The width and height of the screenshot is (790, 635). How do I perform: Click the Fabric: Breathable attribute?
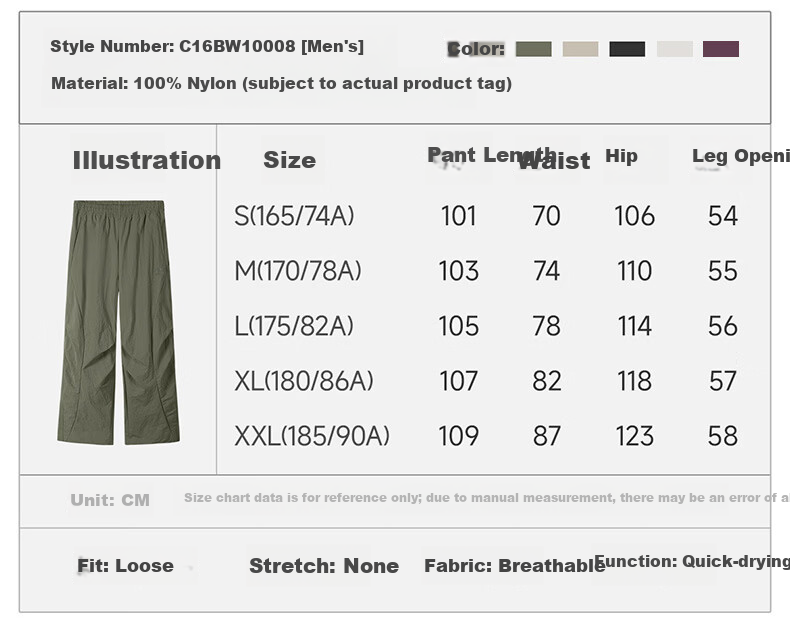[514, 566]
